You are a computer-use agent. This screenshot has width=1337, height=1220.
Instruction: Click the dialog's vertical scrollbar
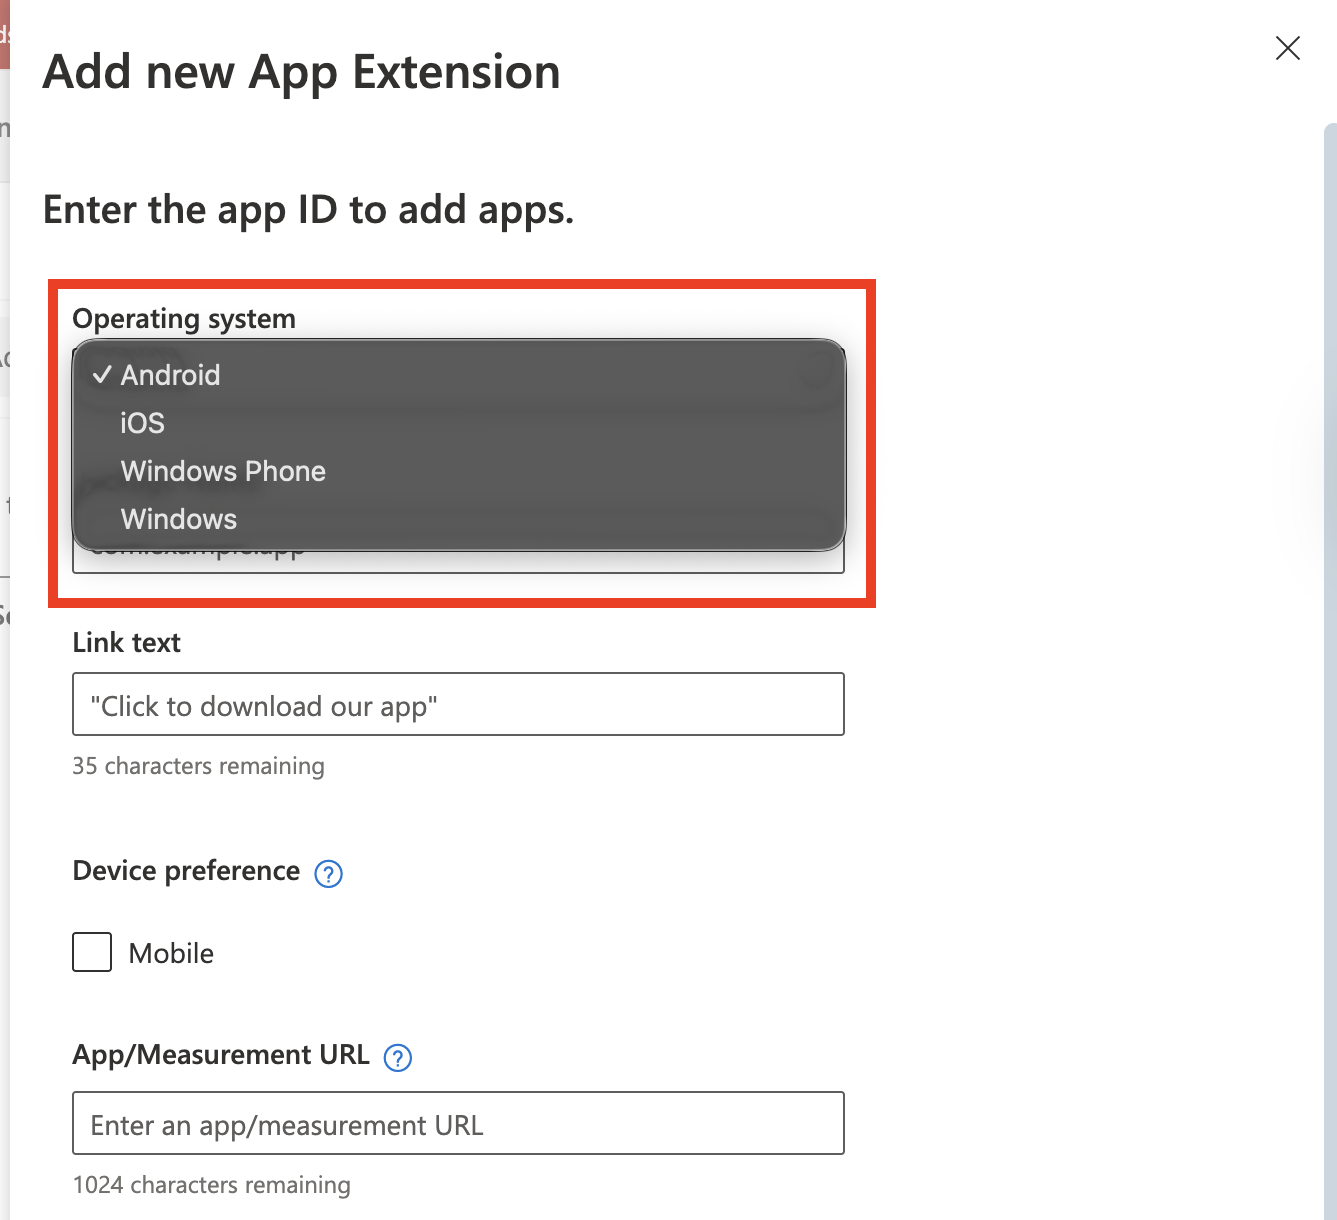1329,600
